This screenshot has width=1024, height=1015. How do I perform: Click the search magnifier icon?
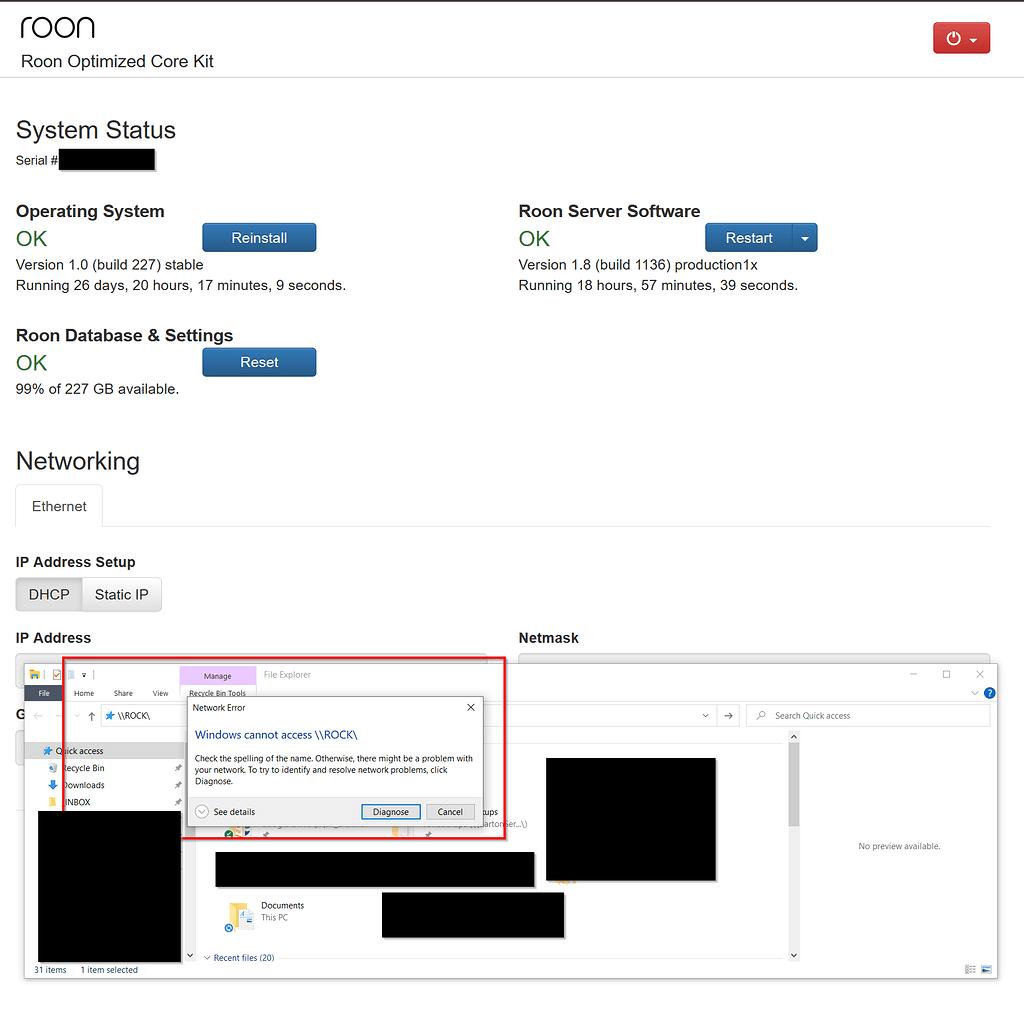coord(761,716)
